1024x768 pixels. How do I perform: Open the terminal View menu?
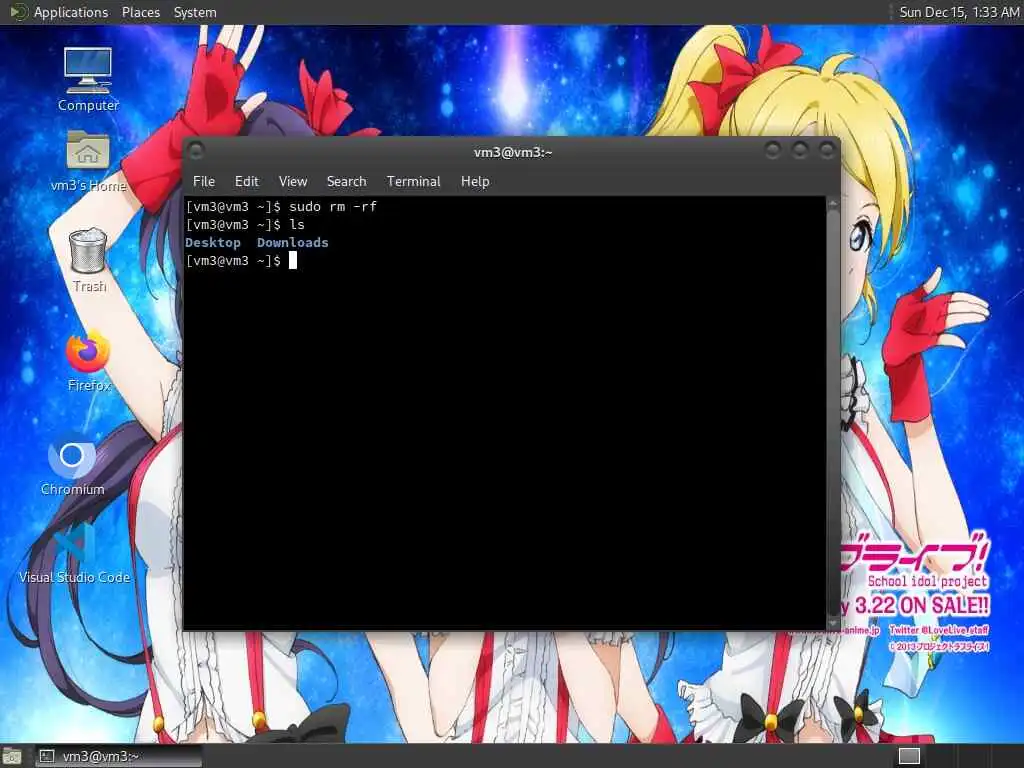pos(293,182)
